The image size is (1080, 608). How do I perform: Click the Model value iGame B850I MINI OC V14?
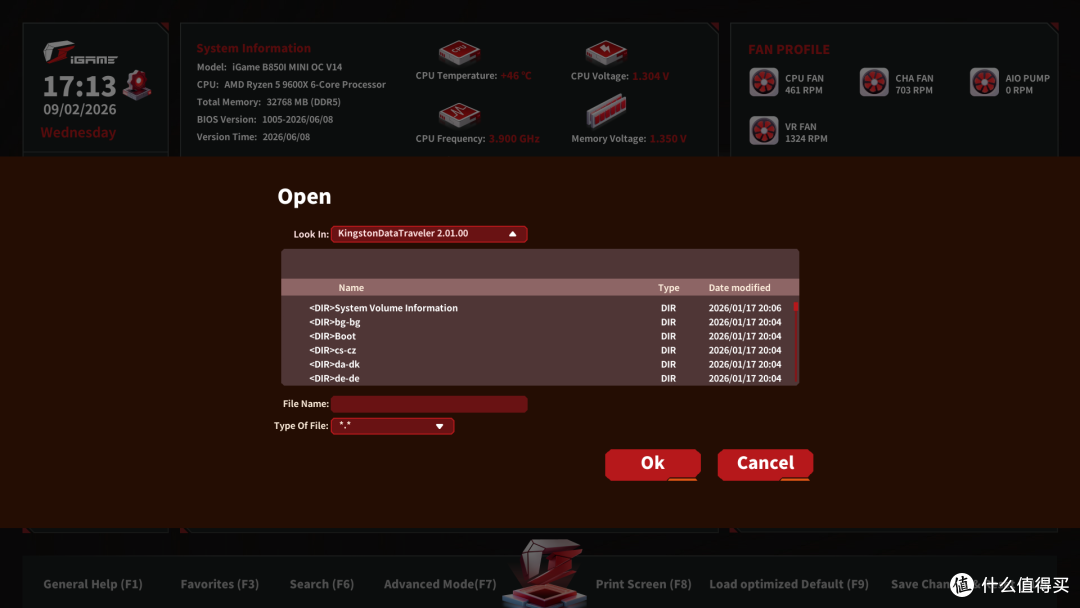tap(287, 67)
